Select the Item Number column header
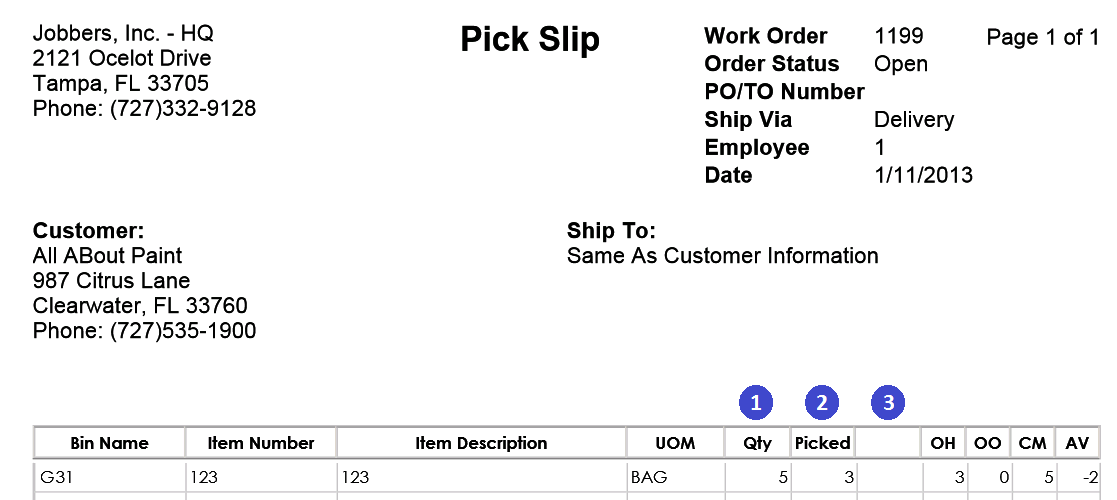 (261, 443)
